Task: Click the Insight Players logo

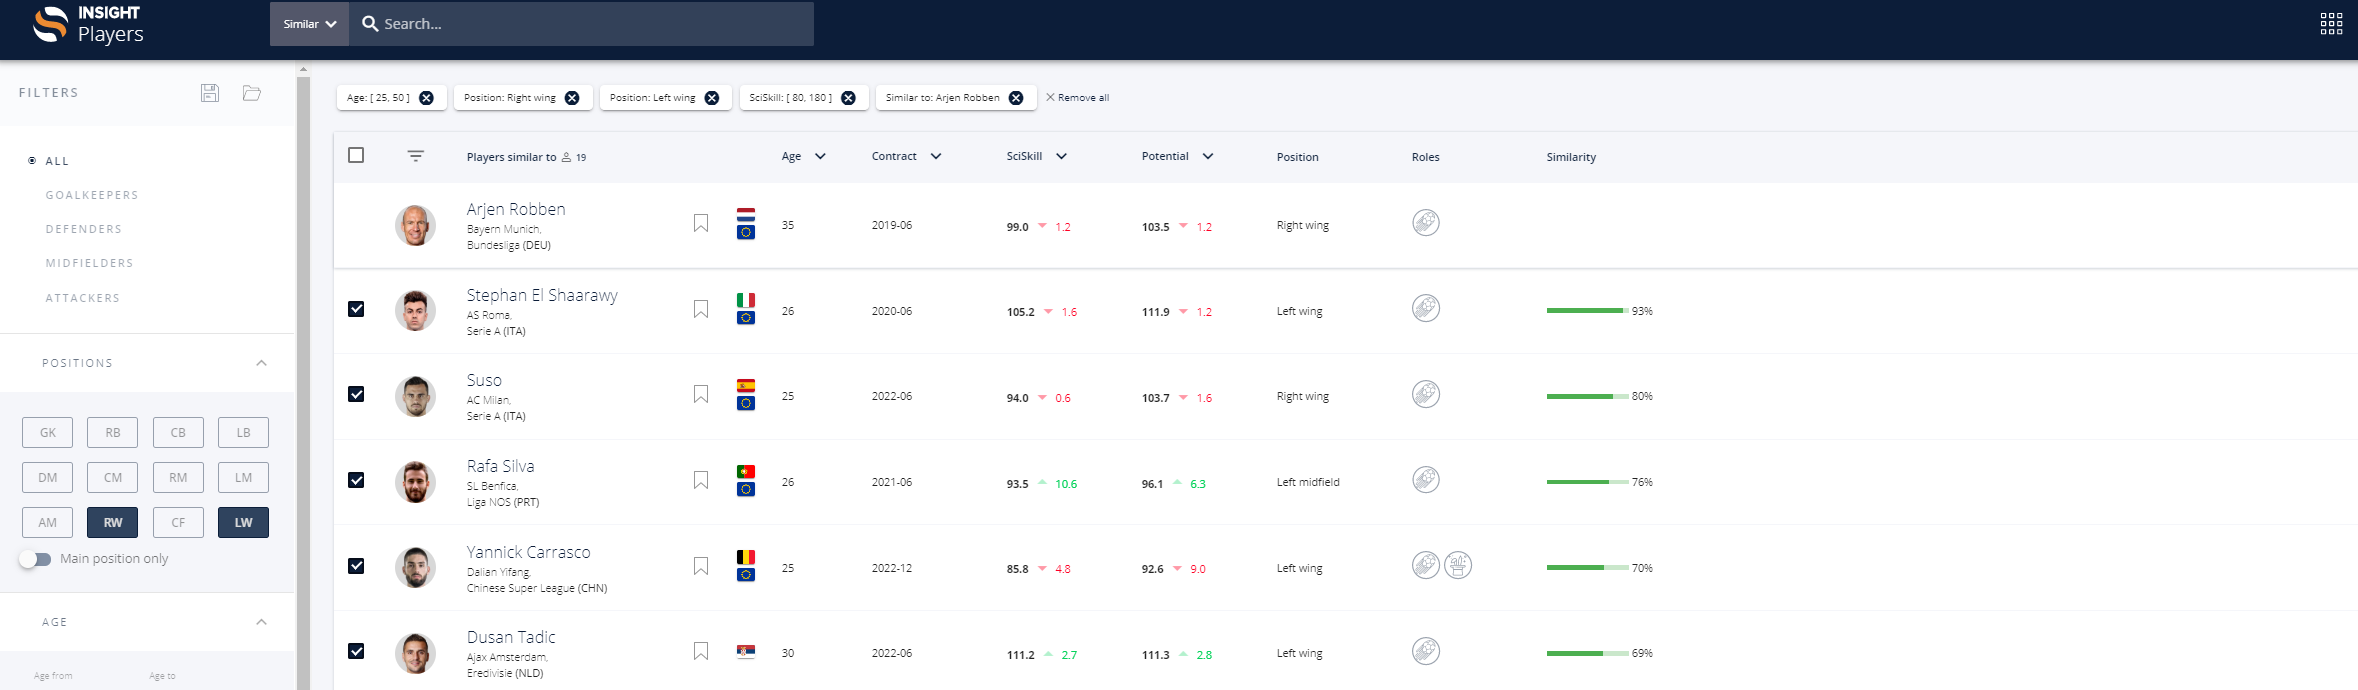Action: (x=88, y=24)
